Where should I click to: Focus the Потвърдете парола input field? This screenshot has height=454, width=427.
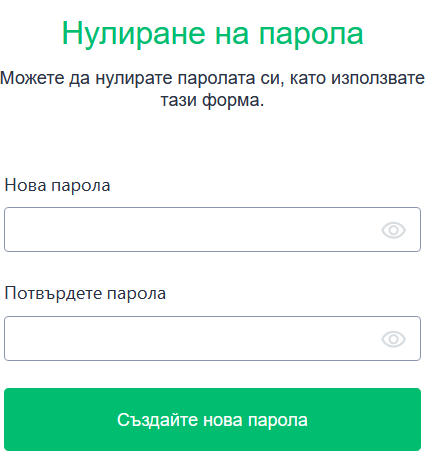(x=212, y=339)
